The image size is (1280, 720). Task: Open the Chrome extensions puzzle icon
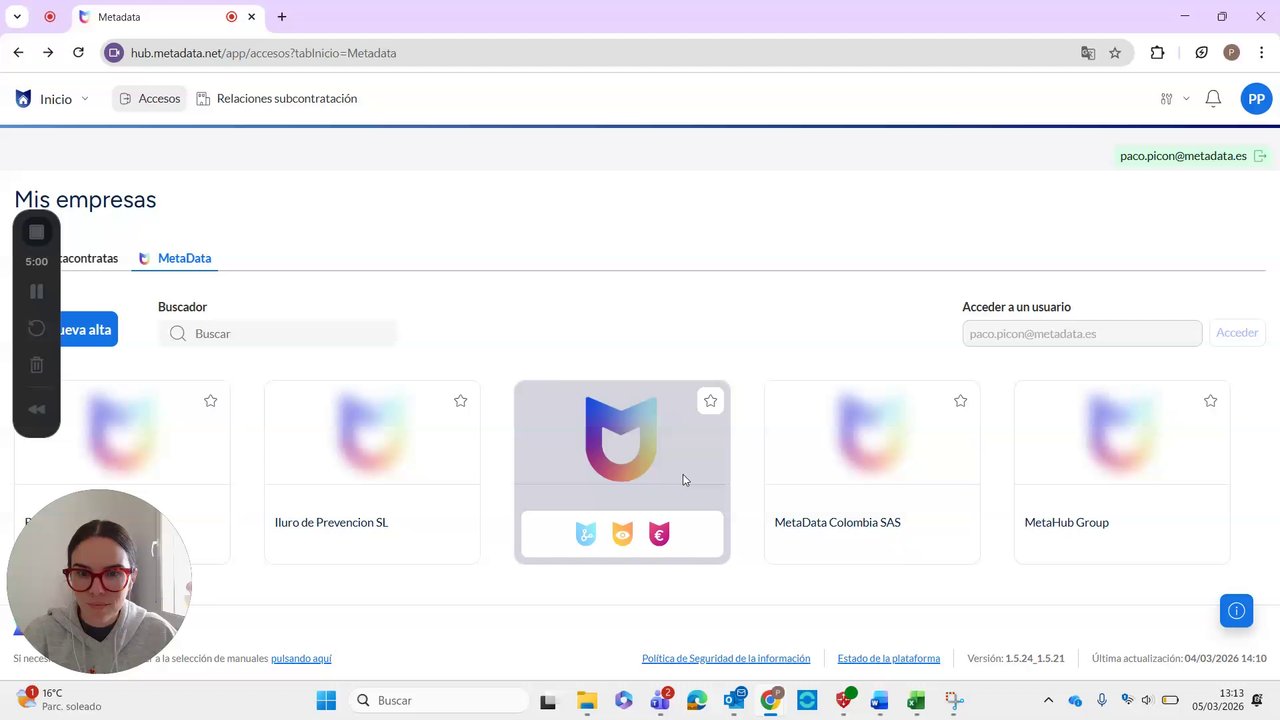point(1157,53)
